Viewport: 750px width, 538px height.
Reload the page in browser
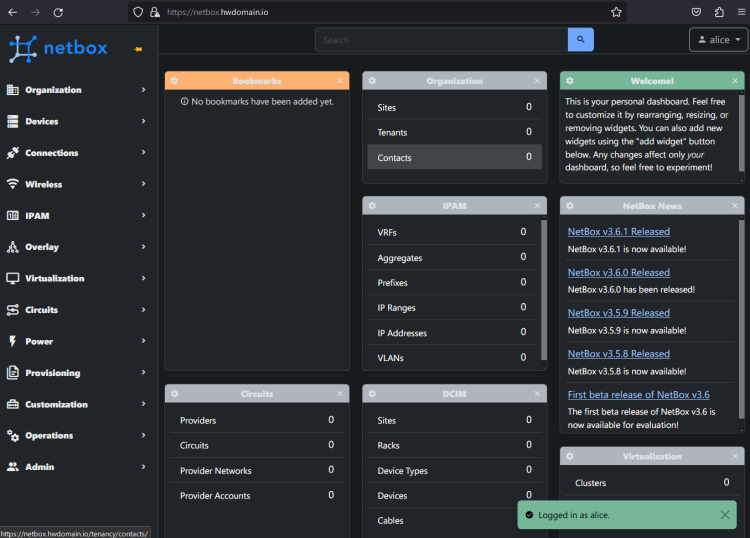(x=58, y=12)
